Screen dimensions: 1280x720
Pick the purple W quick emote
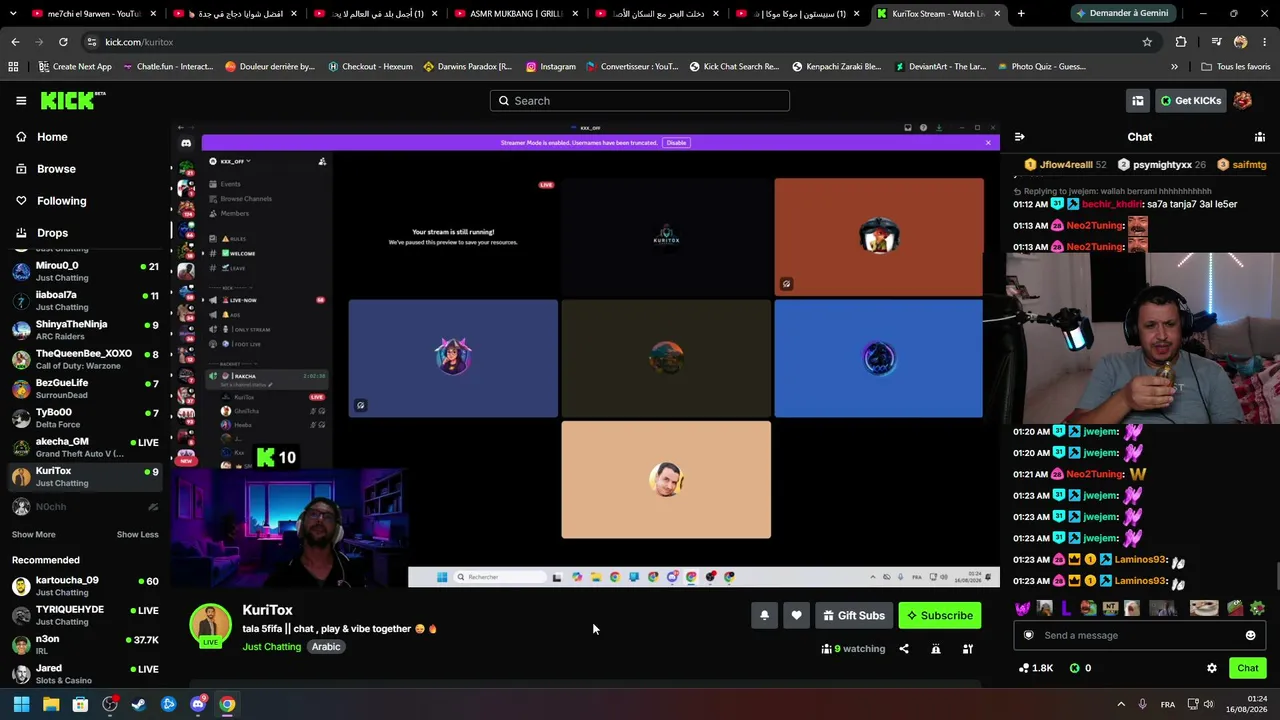(1023, 608)
